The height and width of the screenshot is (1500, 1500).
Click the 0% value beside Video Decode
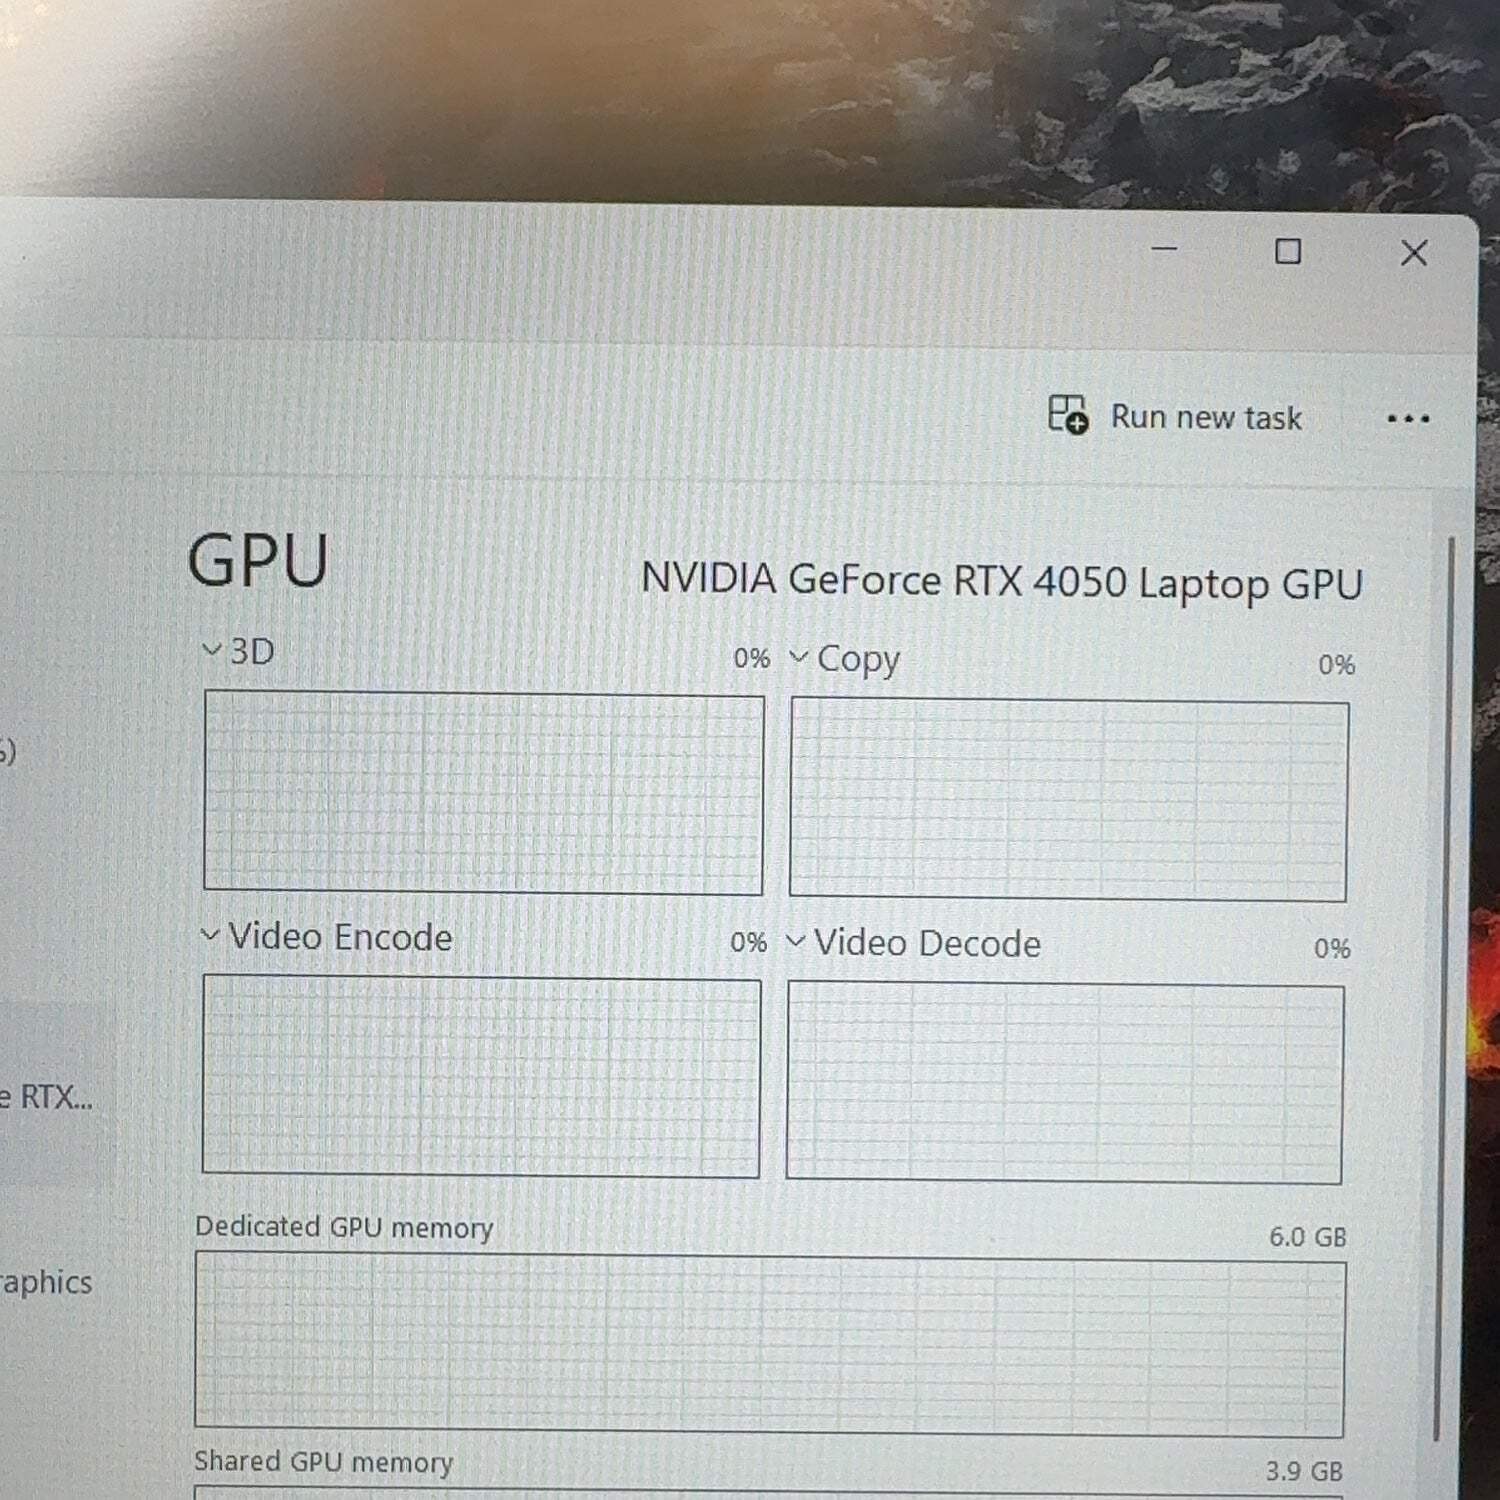click(x=1332, y=949)
